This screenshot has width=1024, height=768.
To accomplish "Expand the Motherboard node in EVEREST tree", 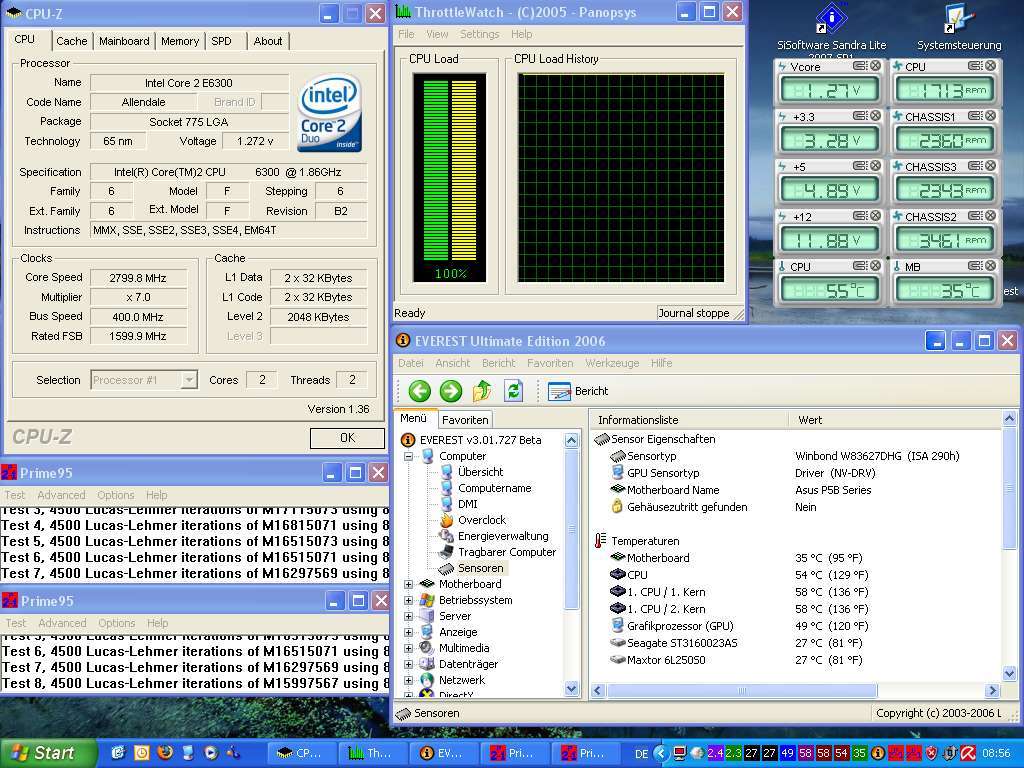I will point(408,584).
